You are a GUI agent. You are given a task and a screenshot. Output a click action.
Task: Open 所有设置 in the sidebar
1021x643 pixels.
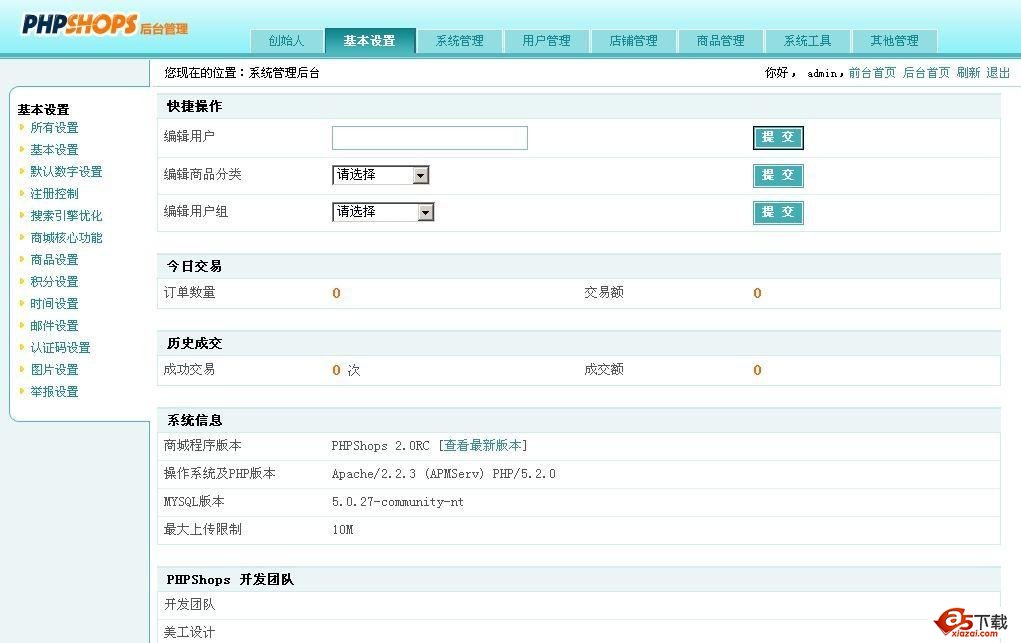pos(54,128)
